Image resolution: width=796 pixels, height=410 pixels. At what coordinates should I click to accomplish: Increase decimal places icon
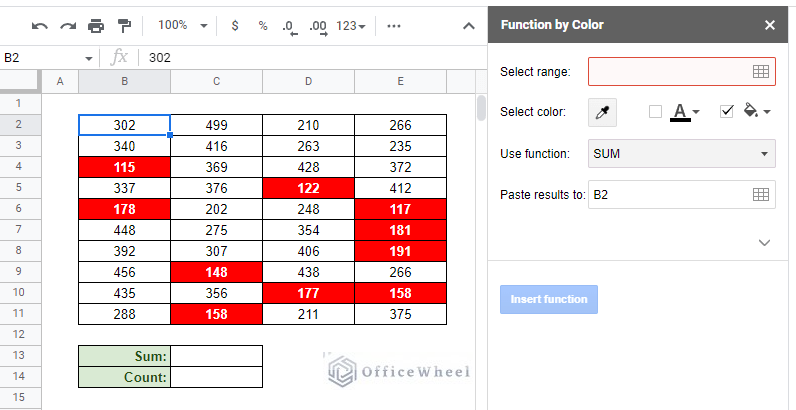point(318,26)
